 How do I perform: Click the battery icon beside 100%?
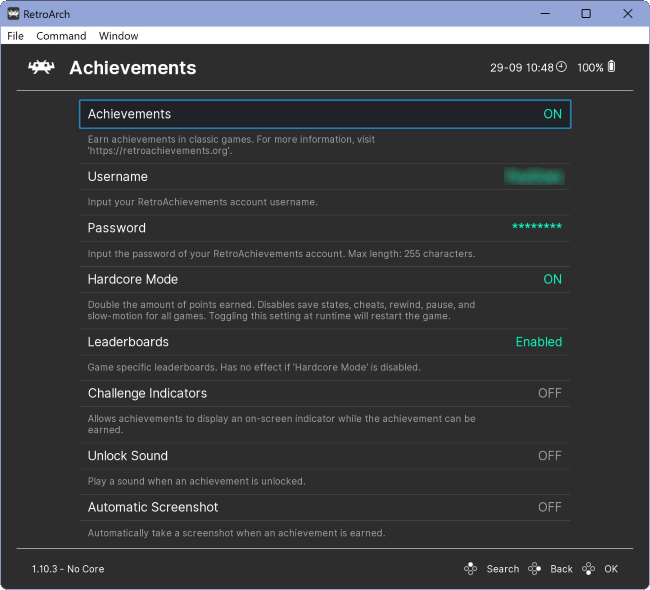611,66
